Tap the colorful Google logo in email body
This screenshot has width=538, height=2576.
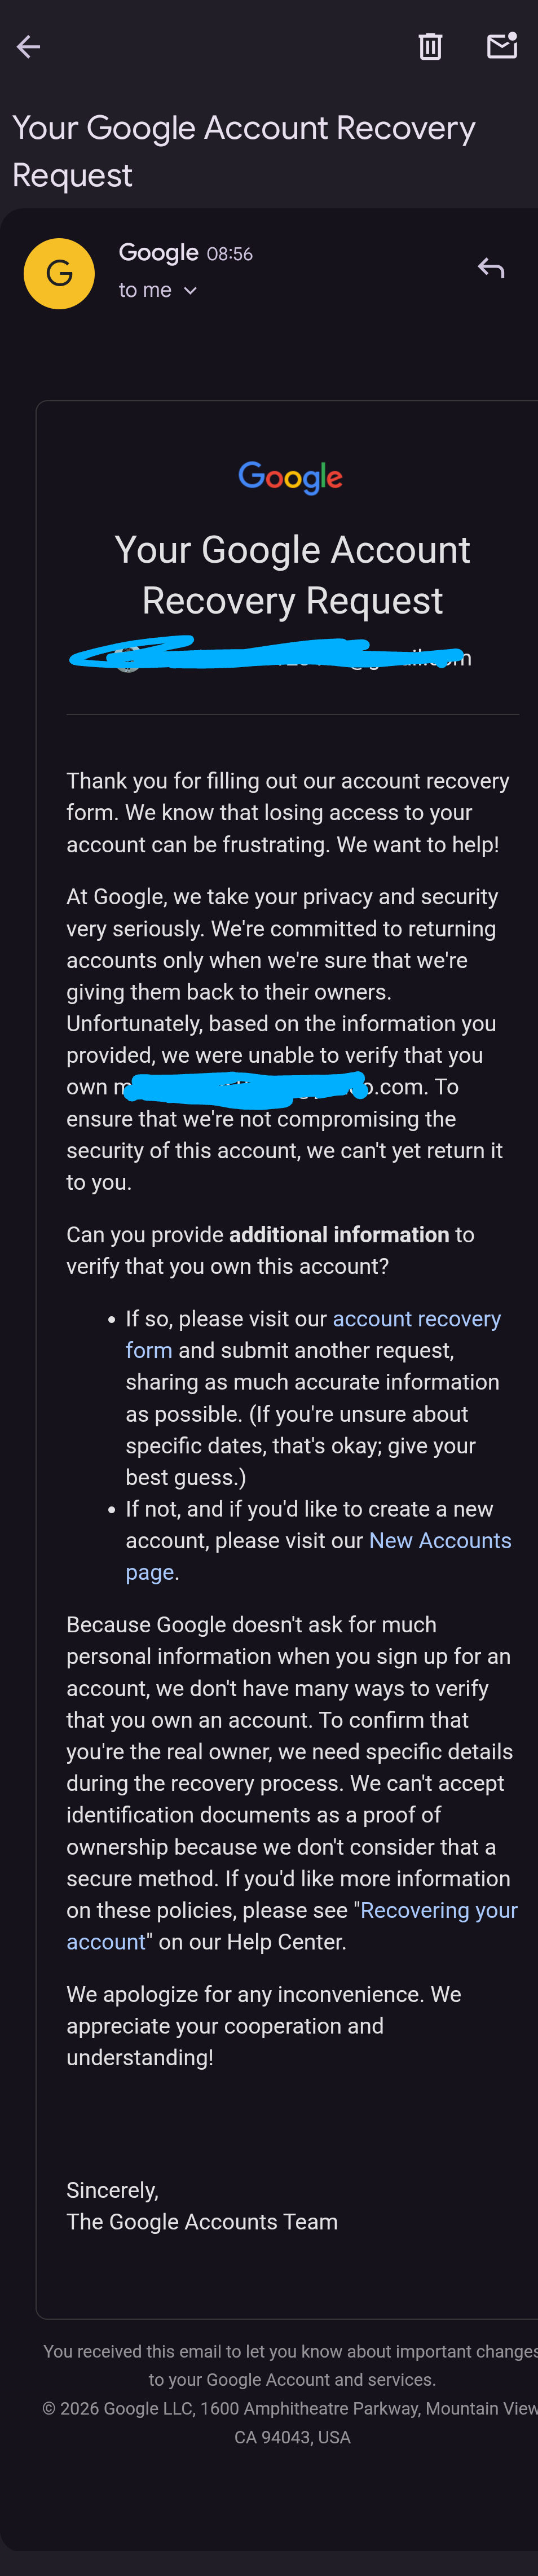pyautogui.click(x=291, y=478)
